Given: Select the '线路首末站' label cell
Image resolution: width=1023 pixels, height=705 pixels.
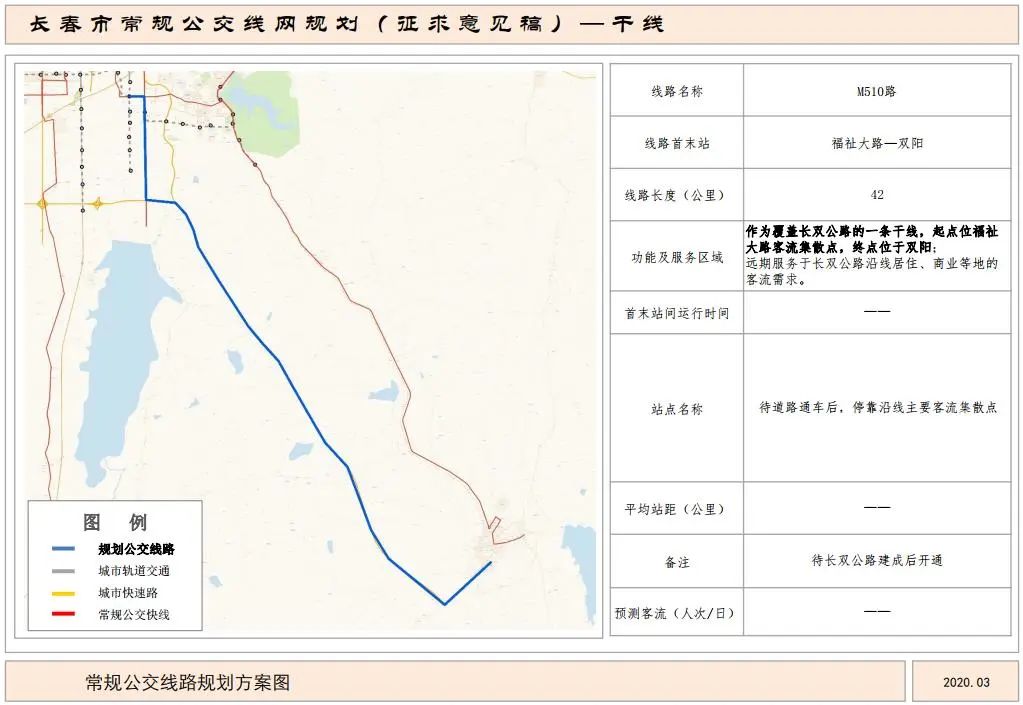Looking at the screenshot, I should click(x=677, y=143).
